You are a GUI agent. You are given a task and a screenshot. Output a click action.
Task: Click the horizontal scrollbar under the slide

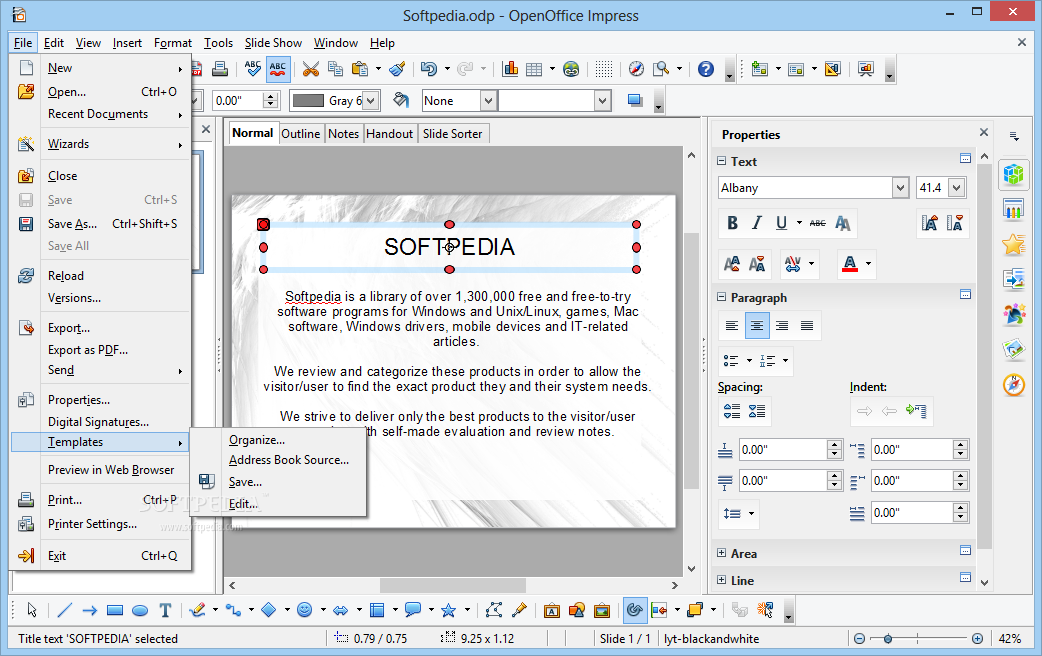tap(453, 586)
